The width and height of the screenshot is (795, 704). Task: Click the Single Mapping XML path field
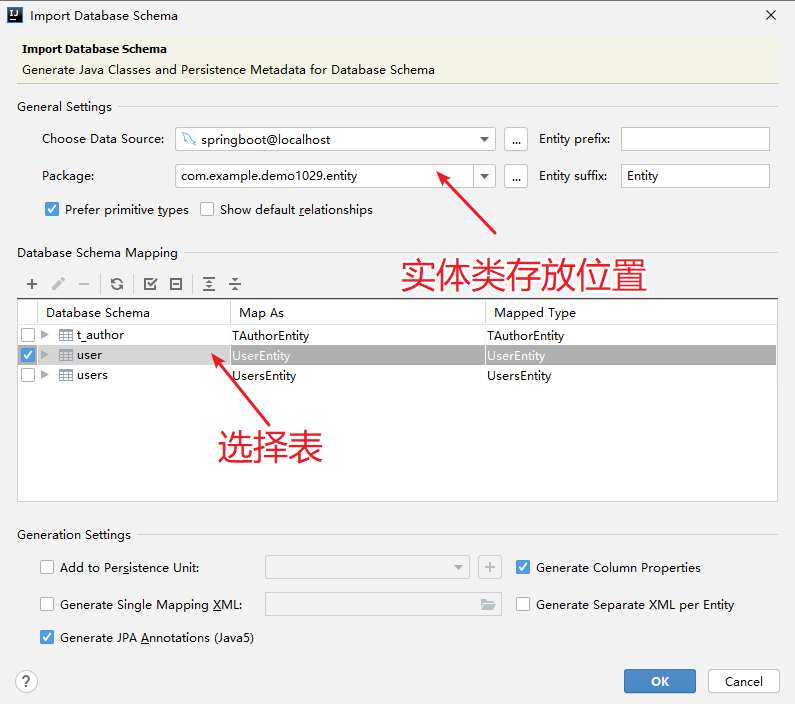(x=383, y=604)
